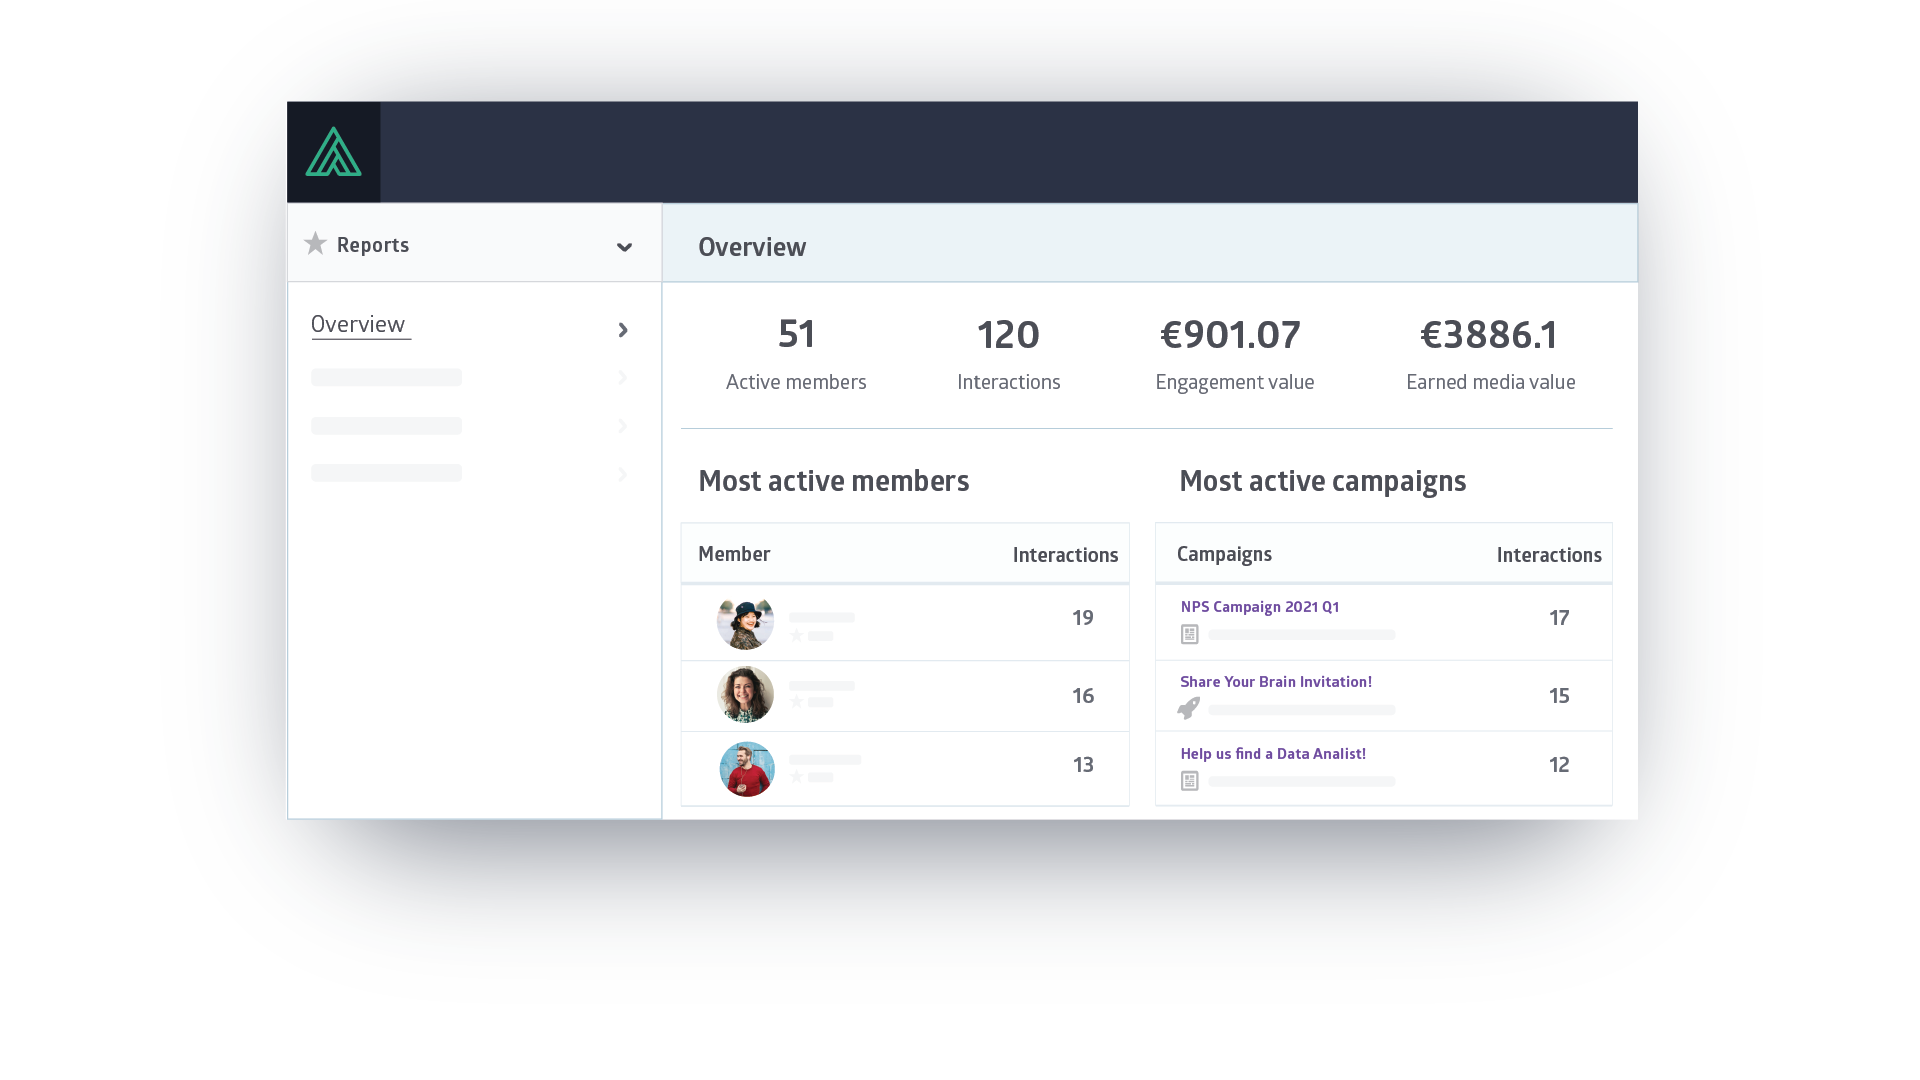This screenshot has height=1080, width=1920.
Task: Select the Overview entry in the Reports sidebar
Action: point(359,323)
